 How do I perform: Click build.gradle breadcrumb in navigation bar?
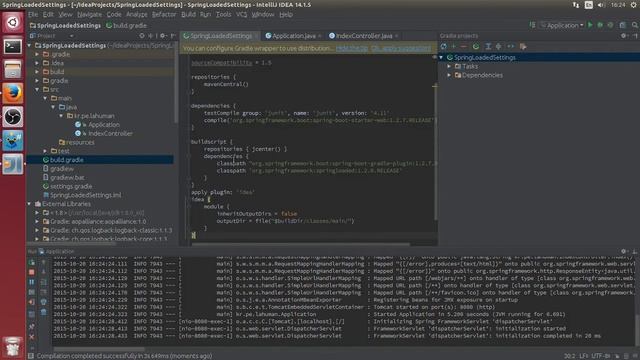[126, 25]
